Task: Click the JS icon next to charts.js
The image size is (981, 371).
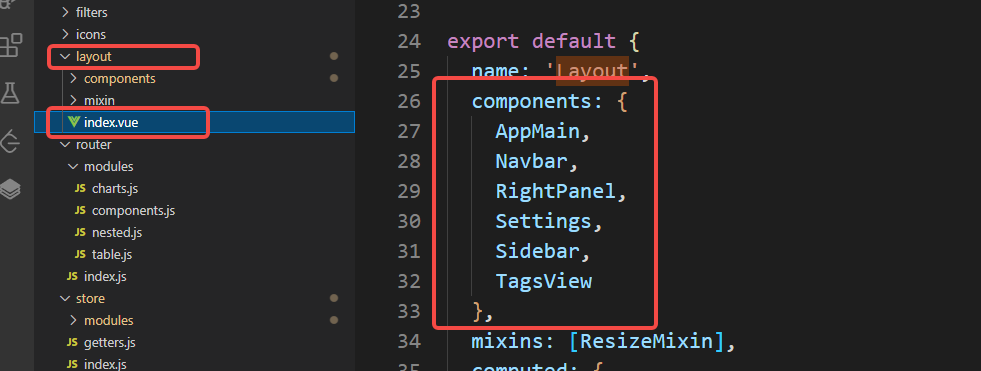Action: point(80,189)
